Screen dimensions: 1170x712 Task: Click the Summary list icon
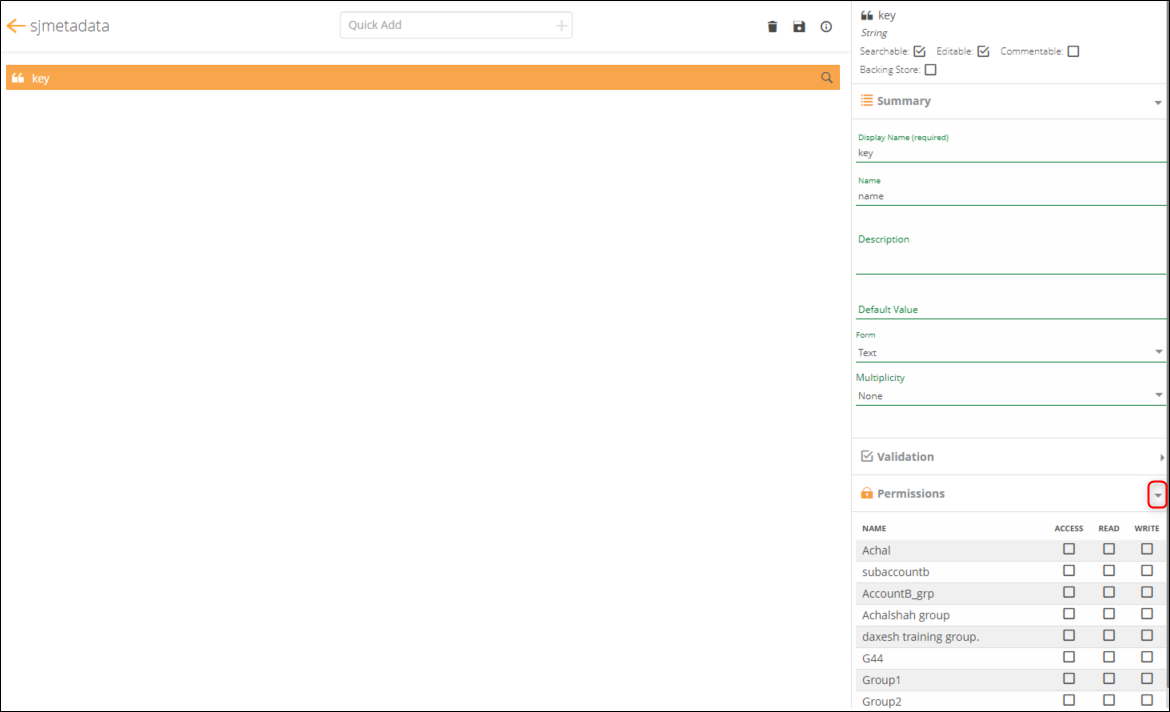[866, 100]
